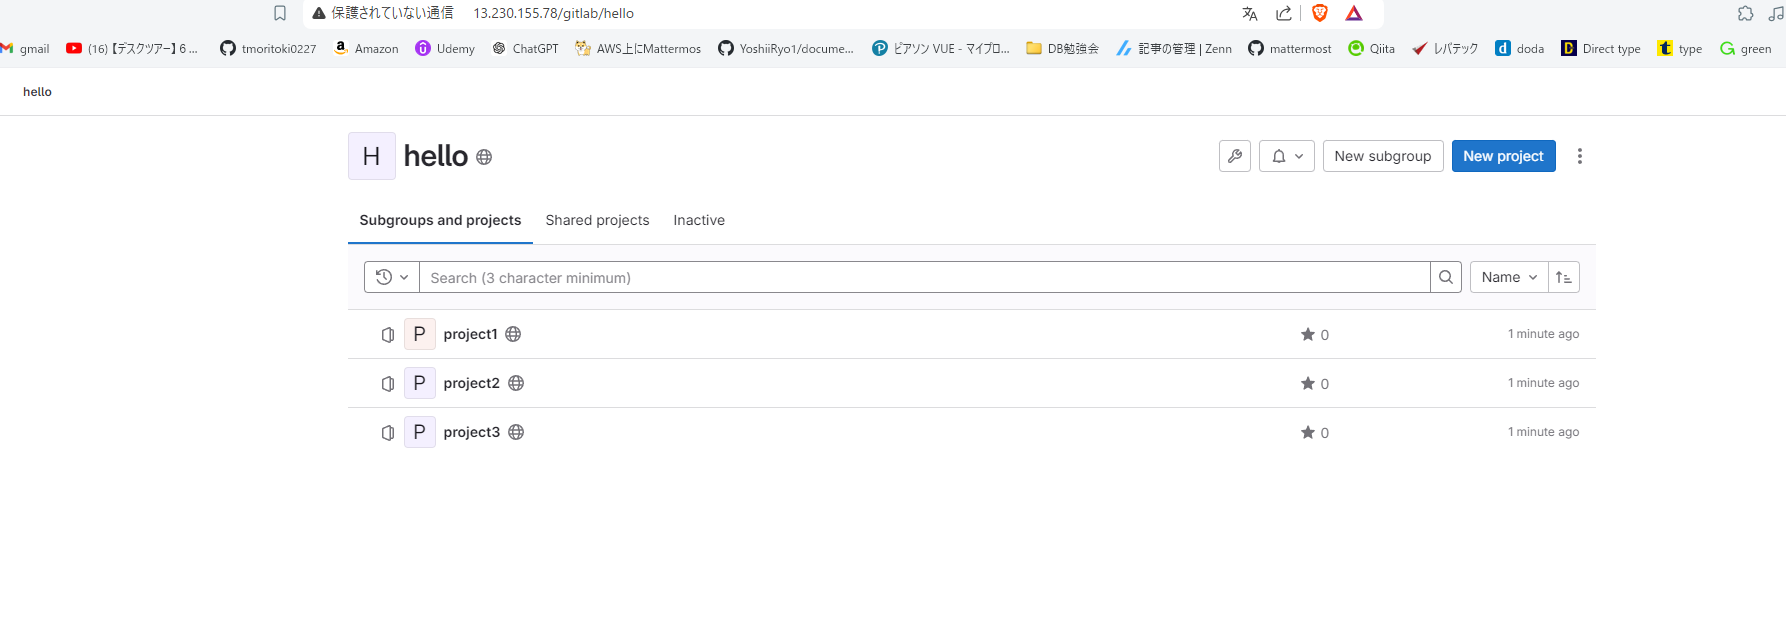
Task: Open the レバテック bookmark
Action: 1444,48
